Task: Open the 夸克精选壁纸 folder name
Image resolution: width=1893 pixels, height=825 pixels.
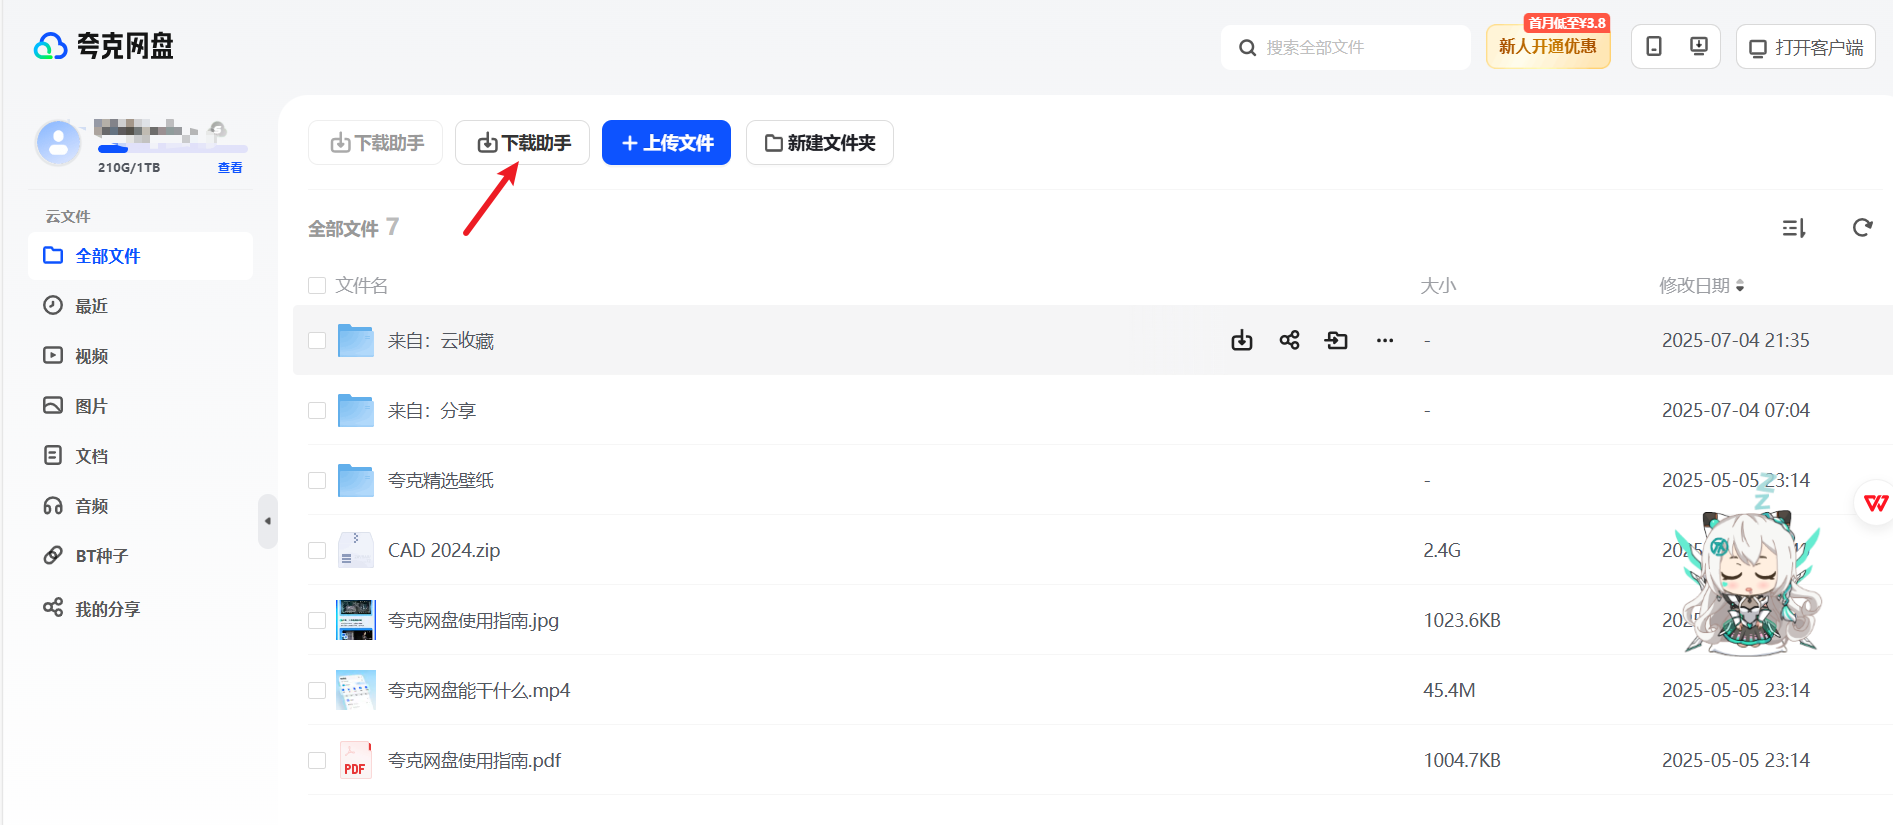Action: coord(441,480)
